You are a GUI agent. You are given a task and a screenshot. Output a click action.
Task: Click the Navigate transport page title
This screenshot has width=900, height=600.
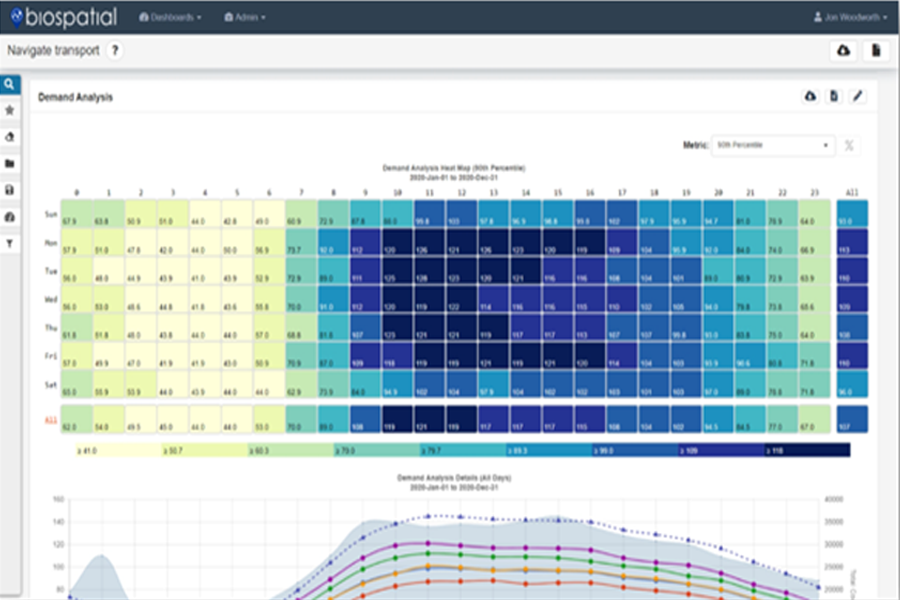(x=53, y=51)
